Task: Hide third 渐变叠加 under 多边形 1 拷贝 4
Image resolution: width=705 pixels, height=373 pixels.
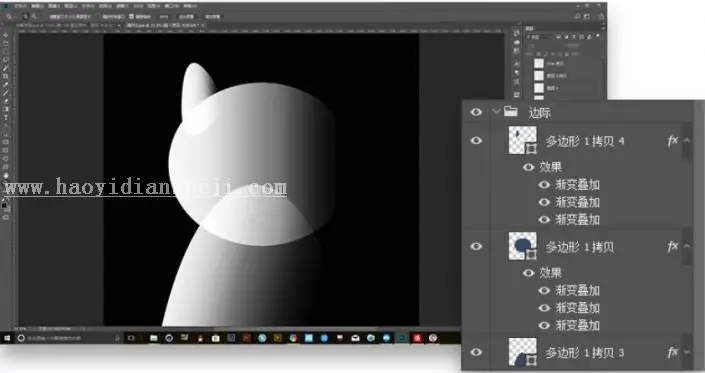Action: [x=544, y=220]
